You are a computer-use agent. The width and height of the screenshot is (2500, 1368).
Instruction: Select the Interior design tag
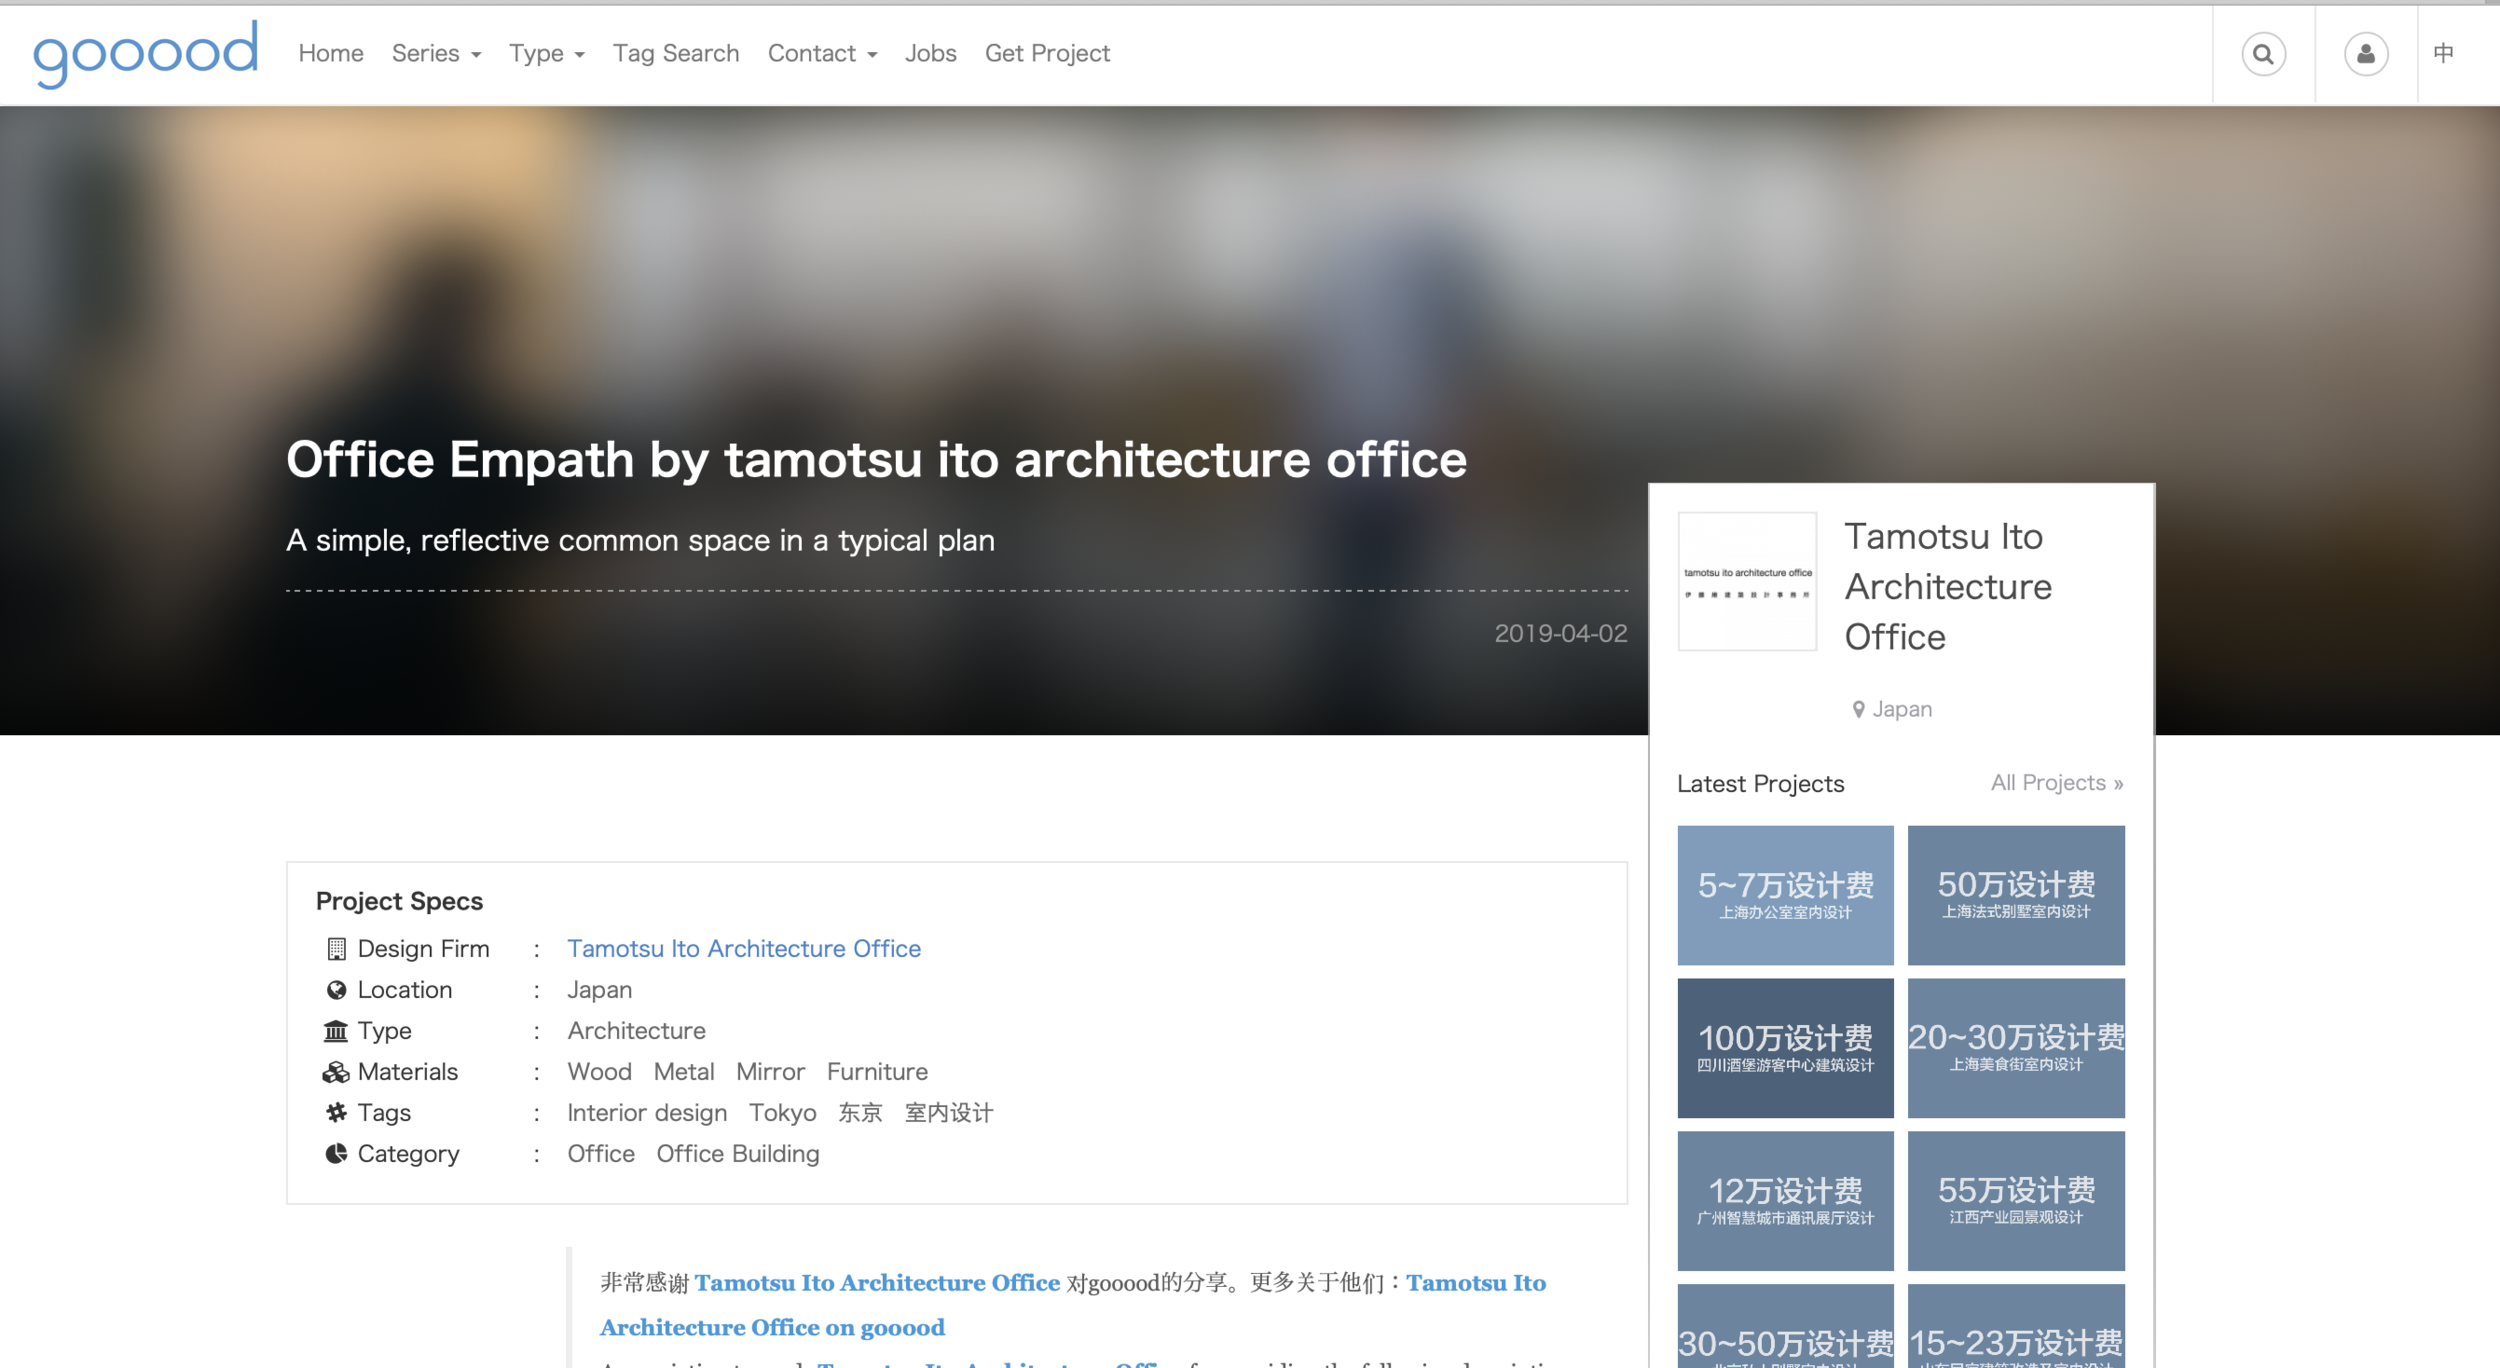point(647,1112)
